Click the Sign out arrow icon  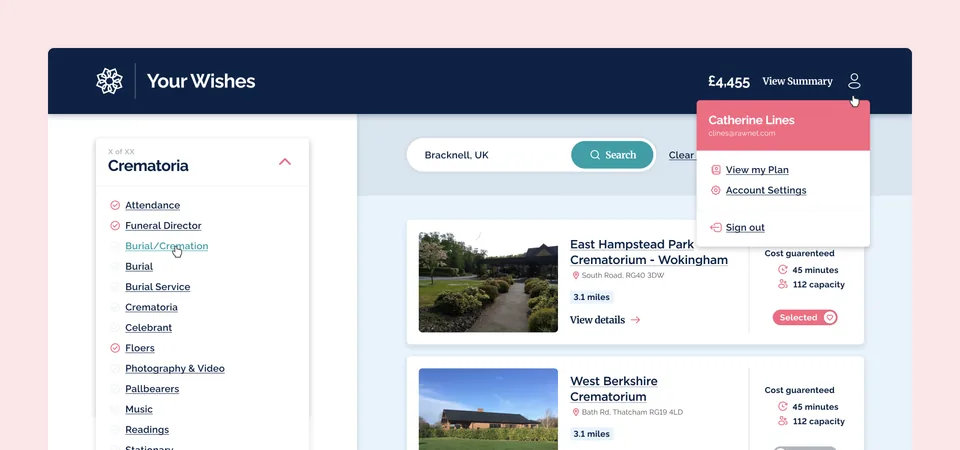point(716,228)
